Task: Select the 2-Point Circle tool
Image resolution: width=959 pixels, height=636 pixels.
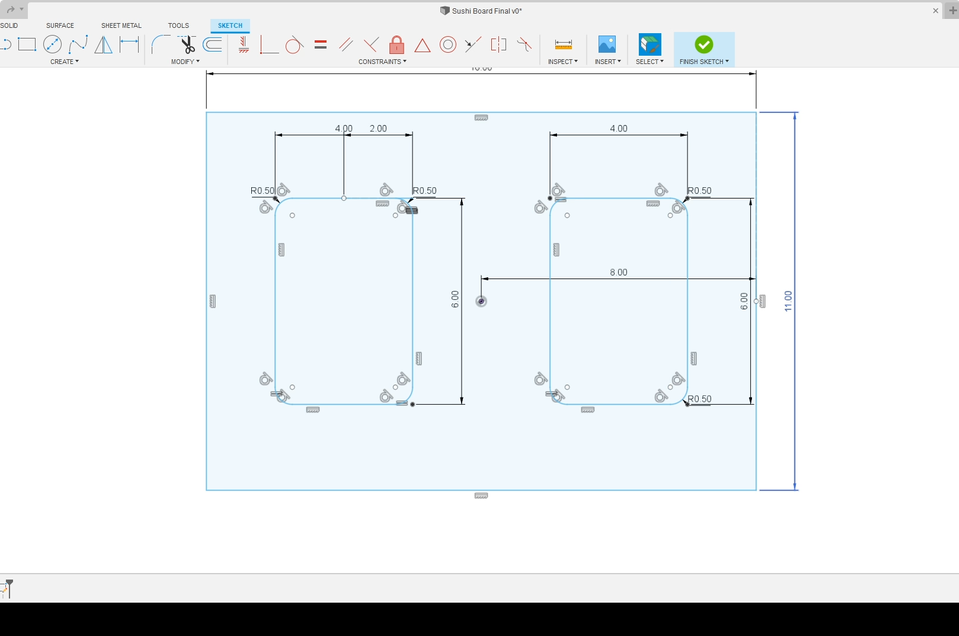Action: pyautogui.click(x=53, y=44)
